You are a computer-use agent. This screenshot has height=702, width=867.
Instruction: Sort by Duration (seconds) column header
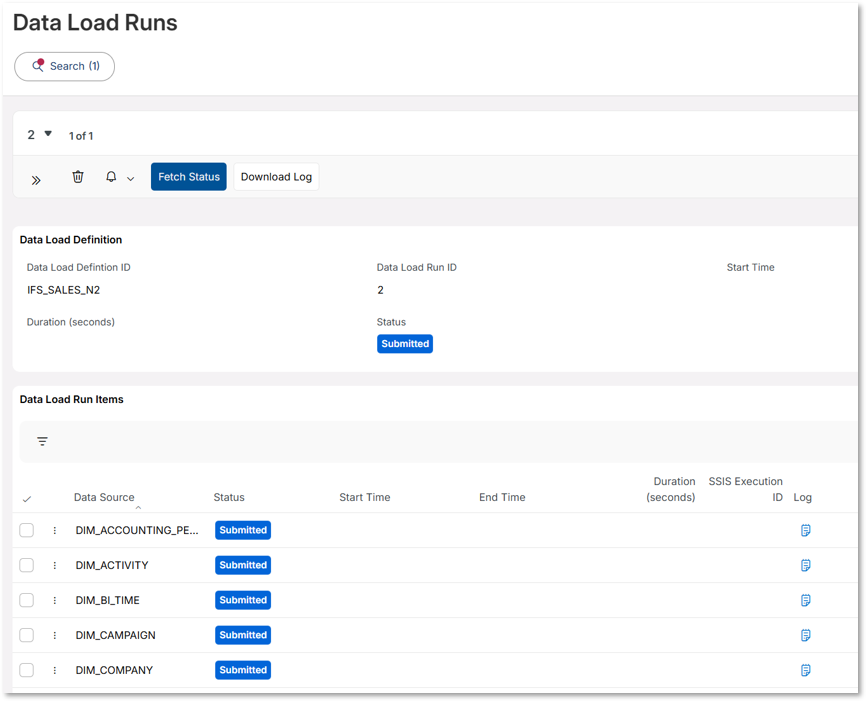(x=671, y=489)
